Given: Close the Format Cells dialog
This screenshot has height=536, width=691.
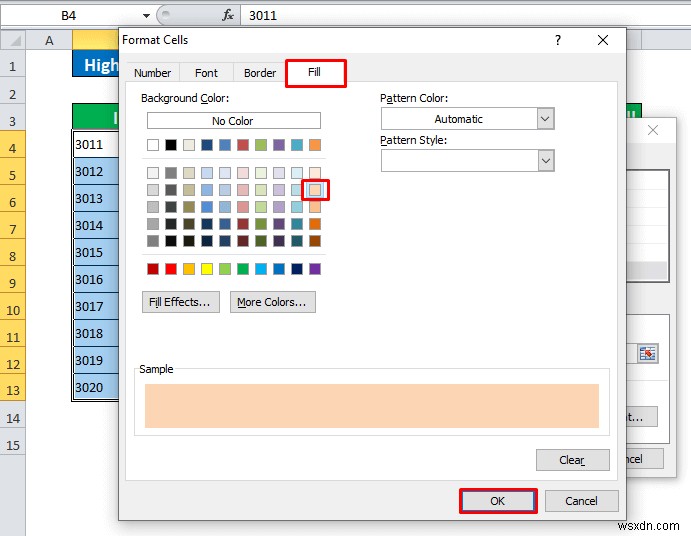Looking at the screenshot, I should [x=603, y=40].
